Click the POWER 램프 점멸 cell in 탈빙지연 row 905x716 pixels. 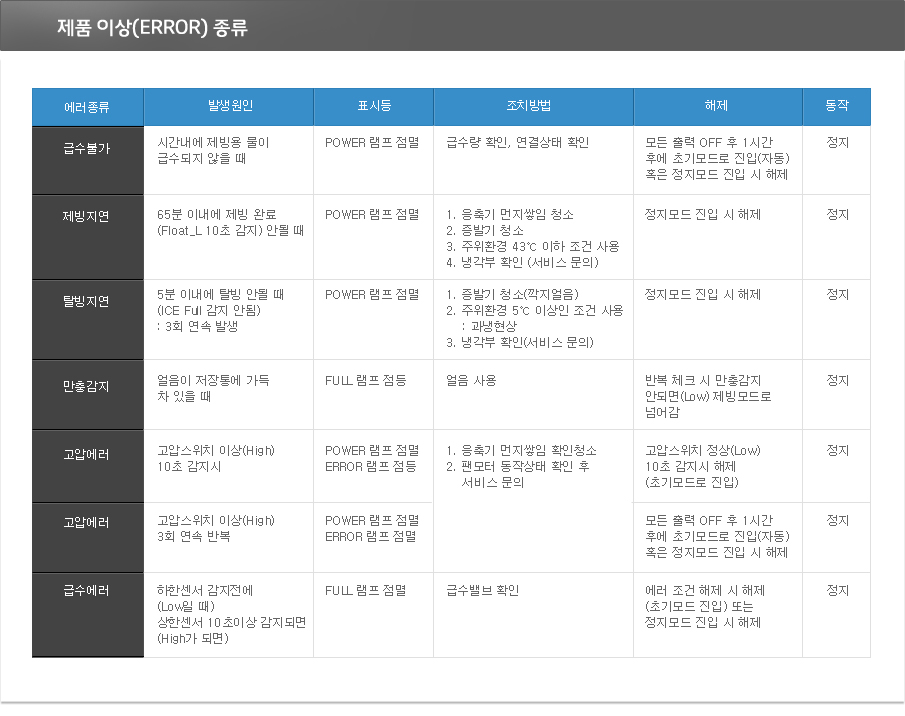374,295
